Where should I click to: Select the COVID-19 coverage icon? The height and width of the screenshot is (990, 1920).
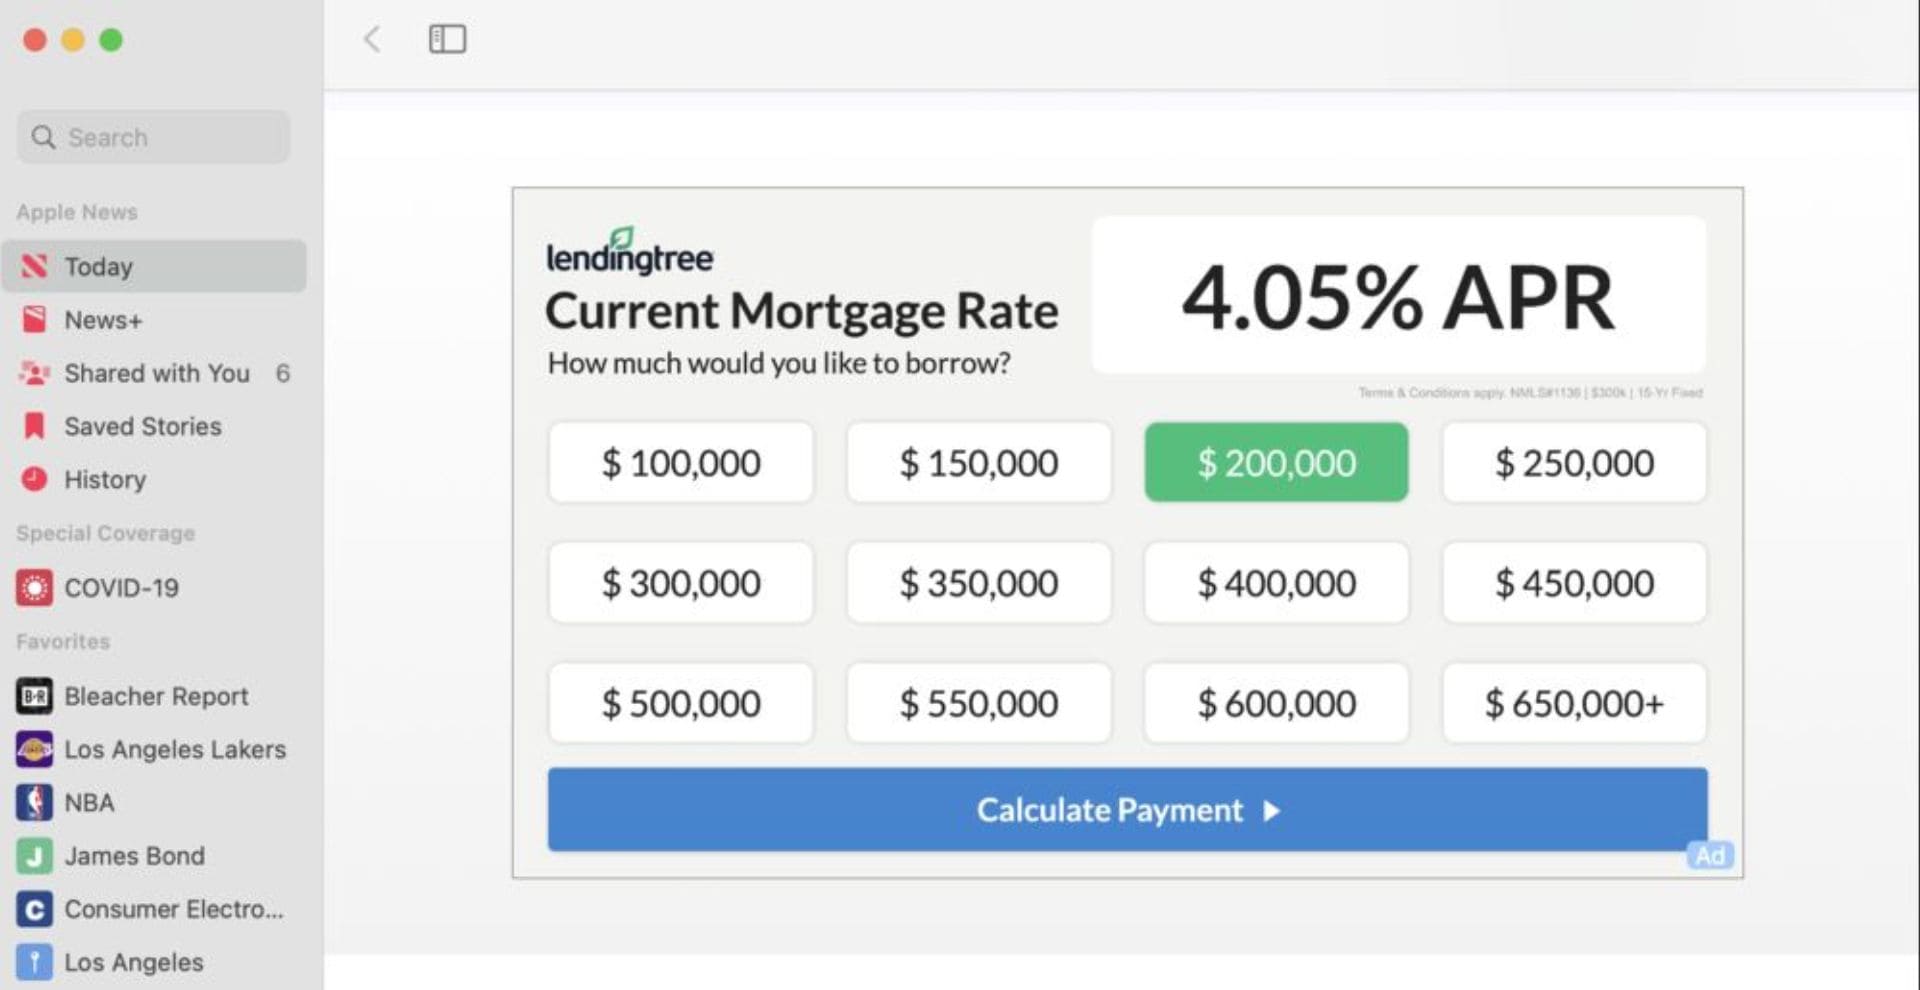click(x=35, y=587)
